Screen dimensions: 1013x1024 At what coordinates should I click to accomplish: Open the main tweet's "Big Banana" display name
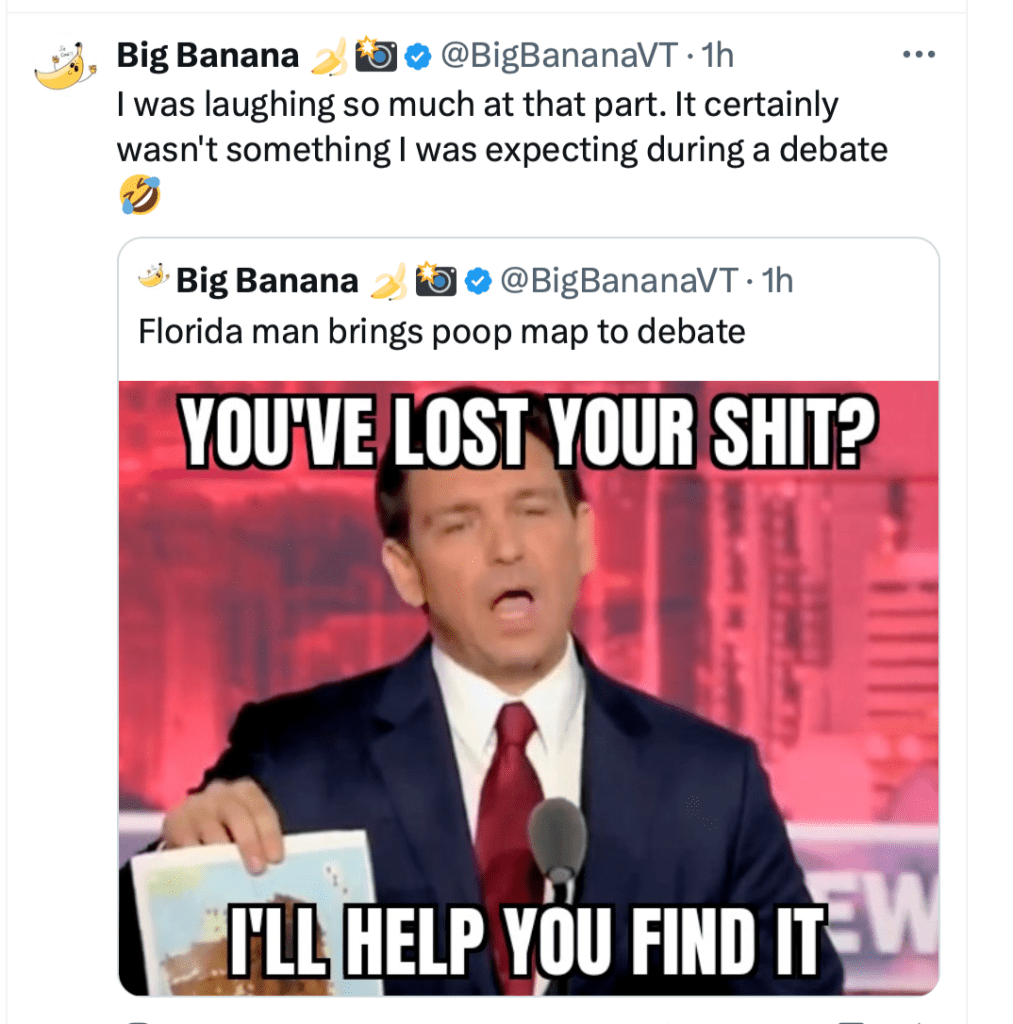click(208, 56)
